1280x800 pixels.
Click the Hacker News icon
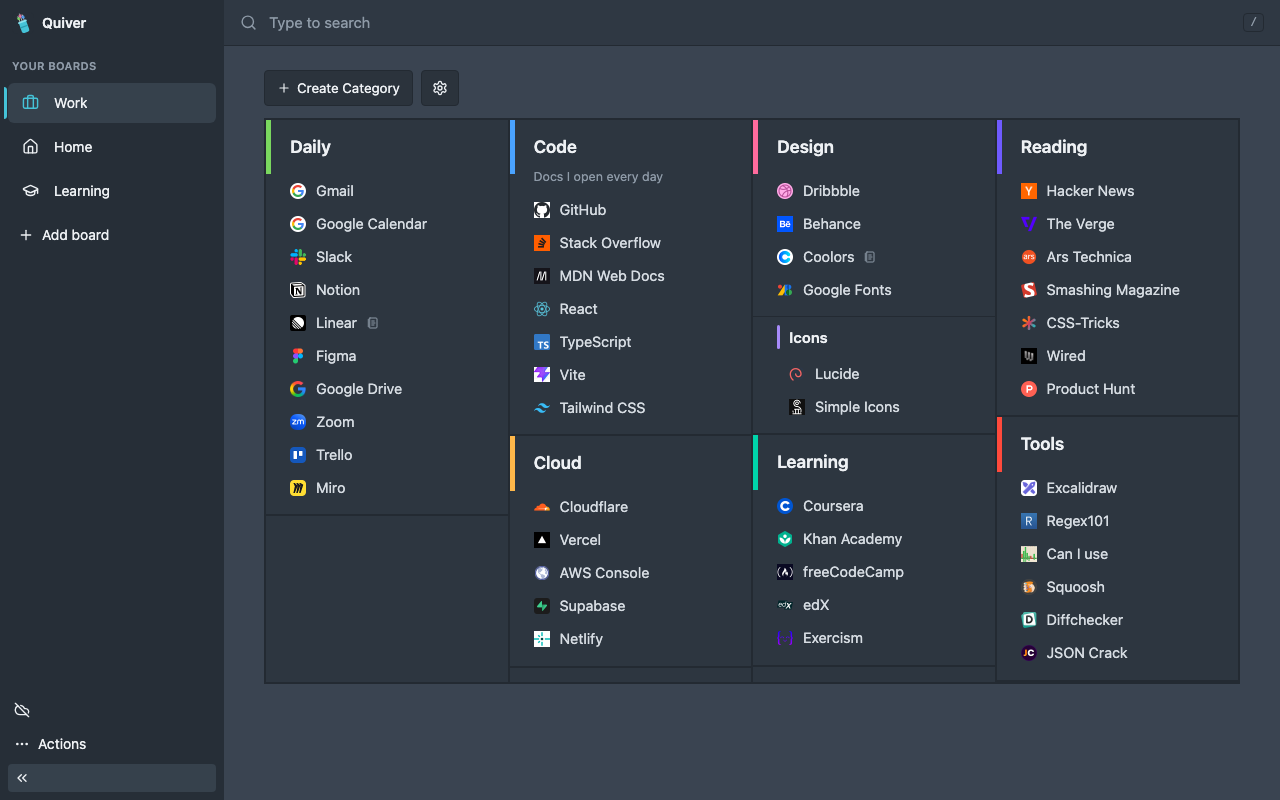(1029, 191)
